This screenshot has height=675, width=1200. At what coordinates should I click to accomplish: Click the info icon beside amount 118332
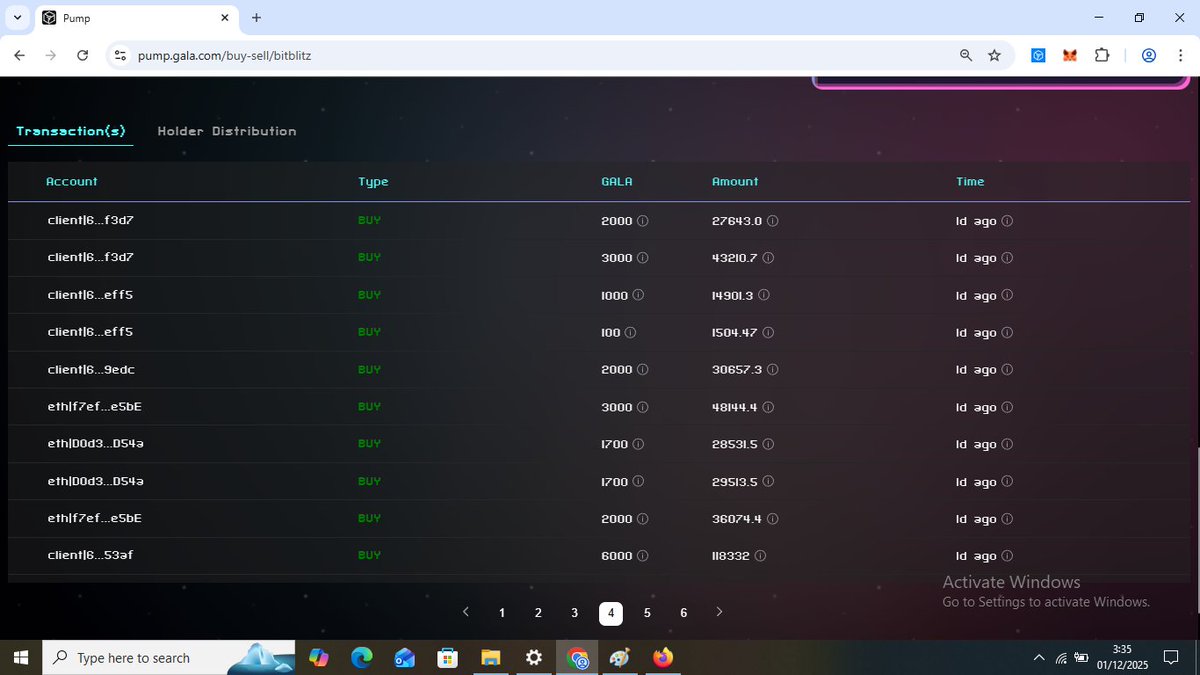click(x=760, y=556)
